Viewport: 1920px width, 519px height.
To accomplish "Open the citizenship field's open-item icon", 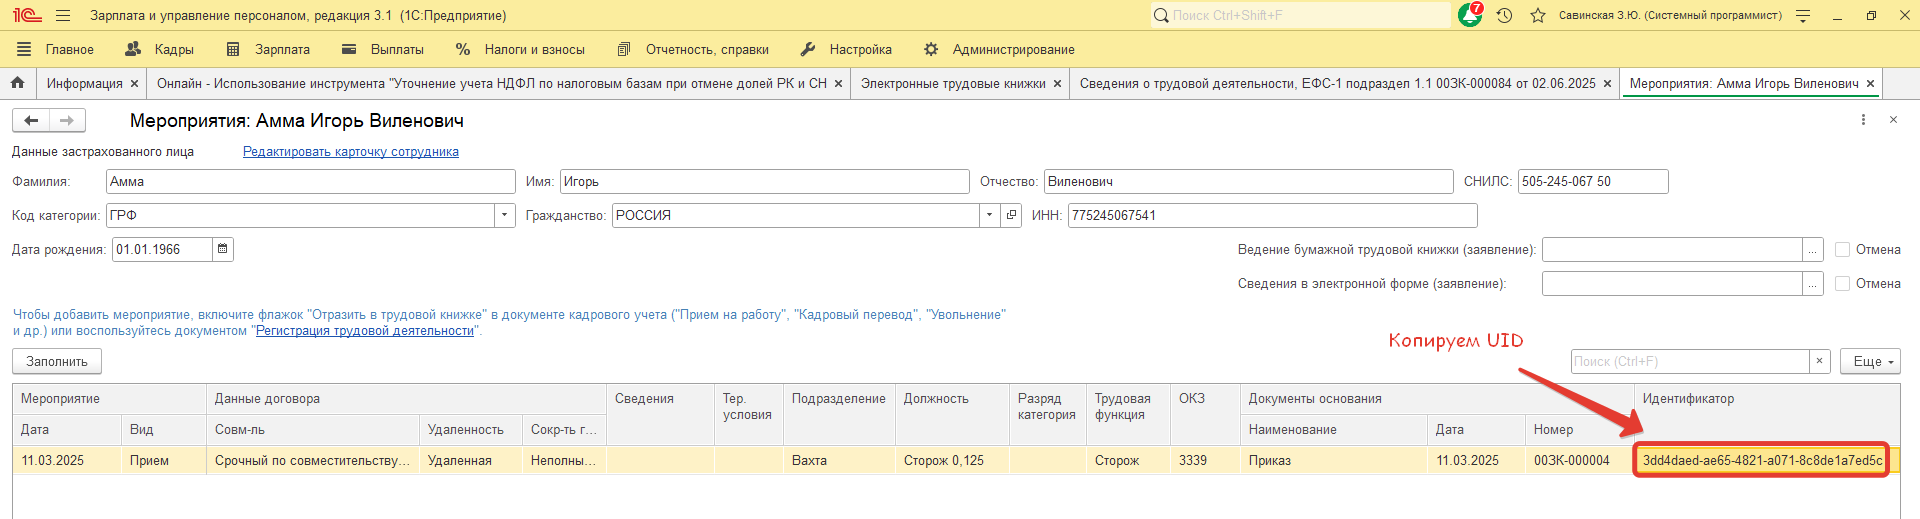I will (x=1011, y=215).
